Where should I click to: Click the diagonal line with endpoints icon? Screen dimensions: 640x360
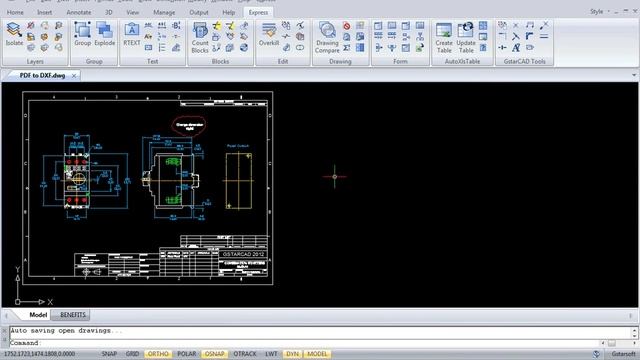click(x=544, y=26)
